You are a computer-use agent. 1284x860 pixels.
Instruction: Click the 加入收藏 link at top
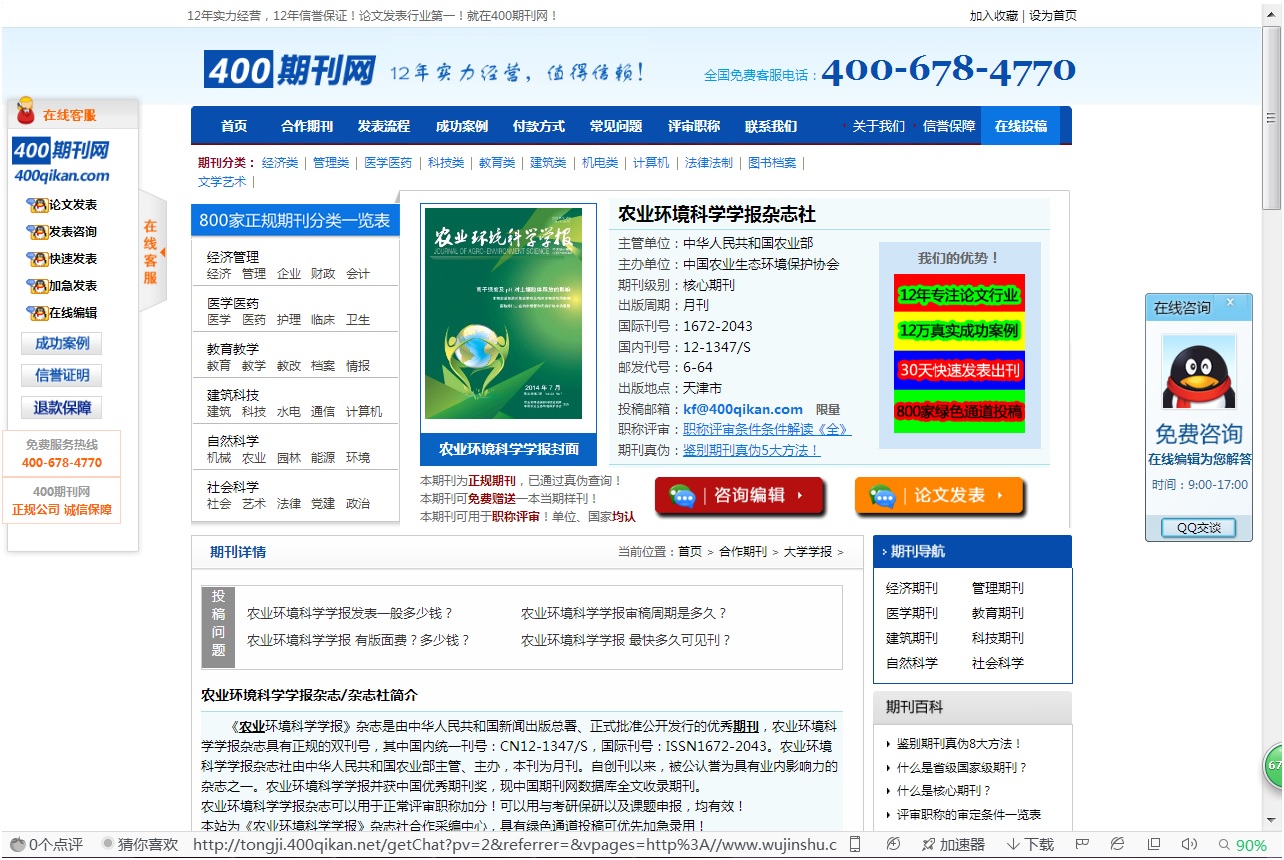(994, 16)
